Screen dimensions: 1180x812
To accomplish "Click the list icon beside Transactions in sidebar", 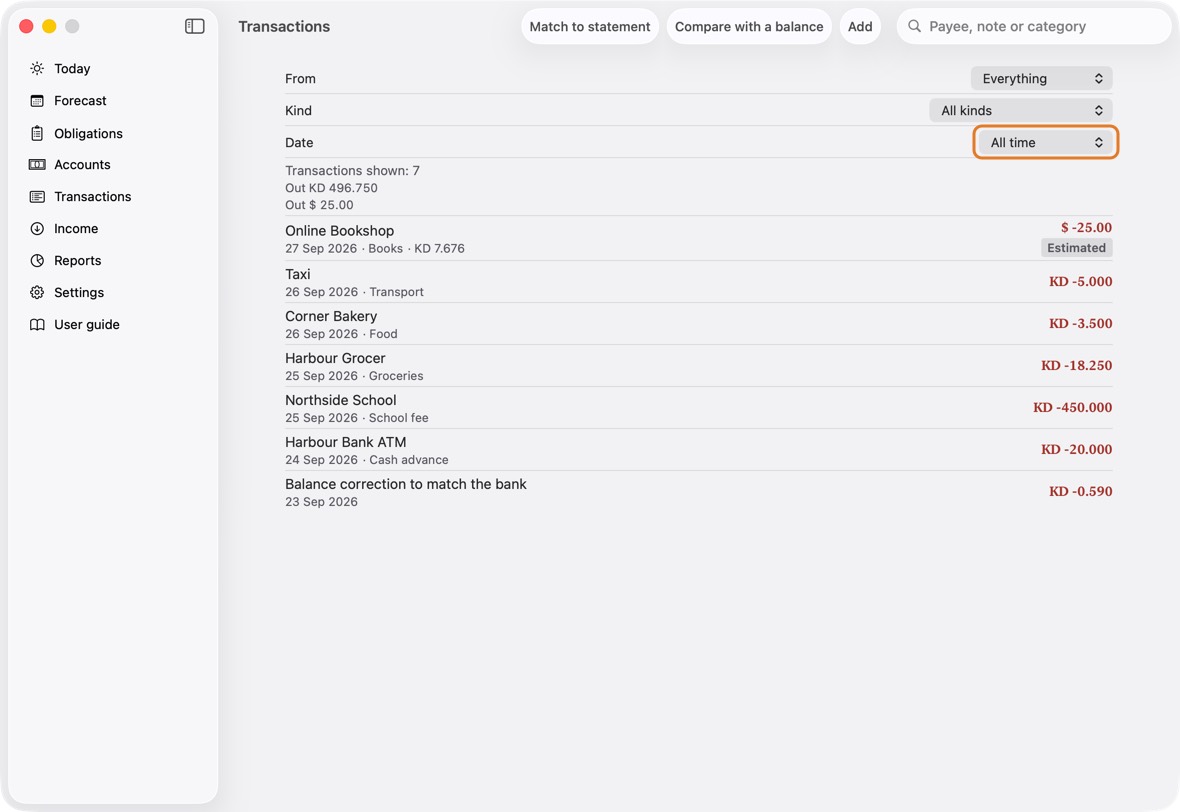I will click(x=37, y=196).
